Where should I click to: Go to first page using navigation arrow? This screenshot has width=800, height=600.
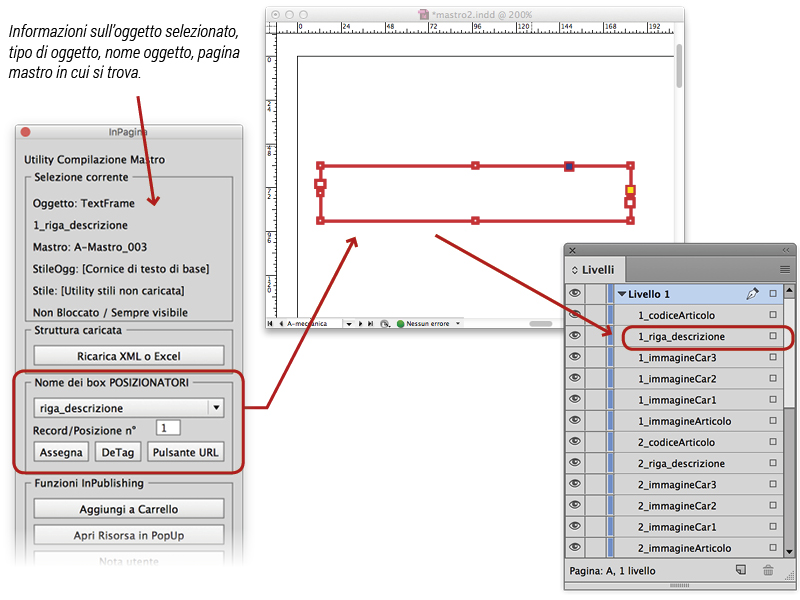pyautogui.click(x=270, y=324)
